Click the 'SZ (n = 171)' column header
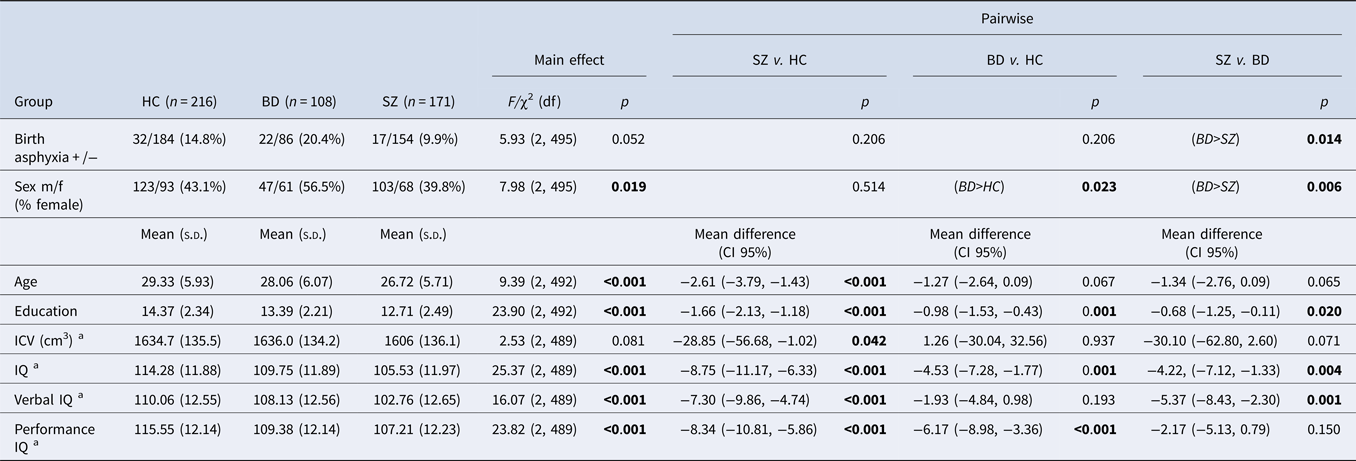The height and width of the screenshot is (461, 1356). 413,102
